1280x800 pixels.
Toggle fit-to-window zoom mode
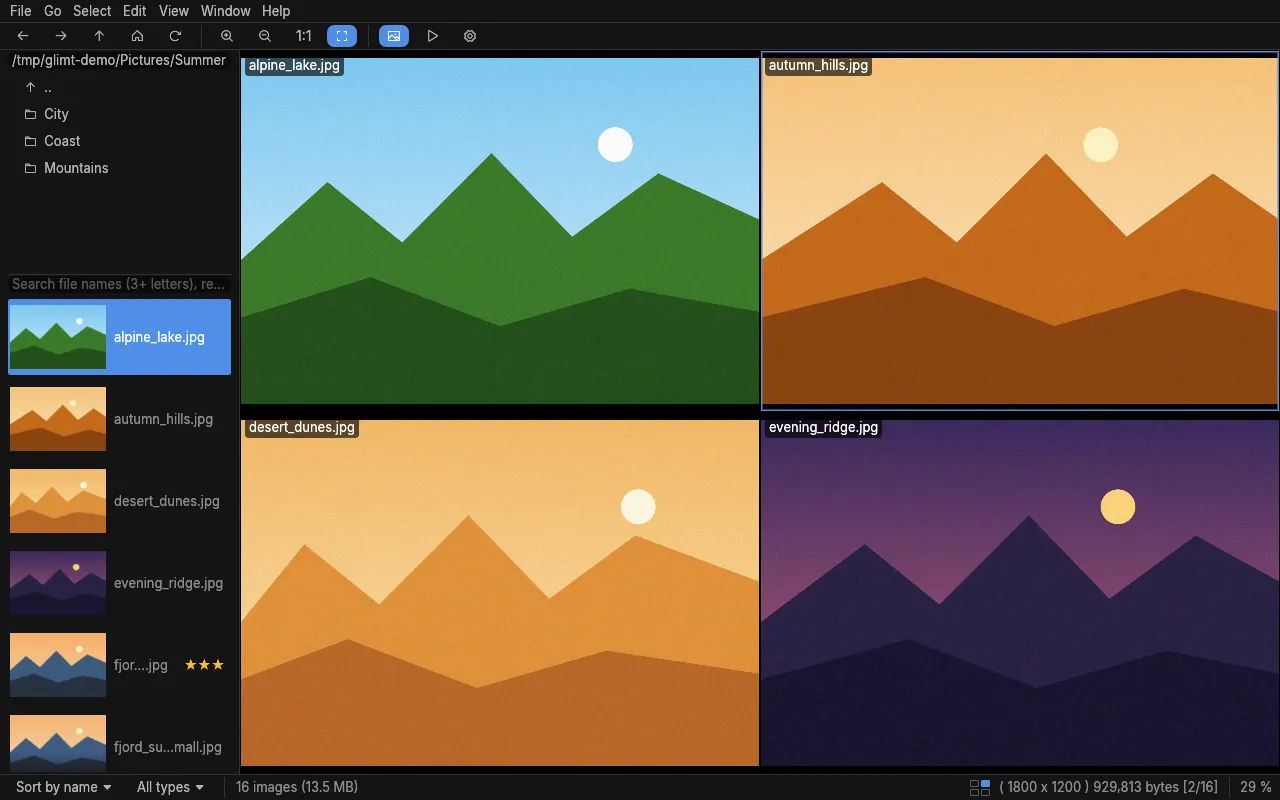(x=342, y=36)
